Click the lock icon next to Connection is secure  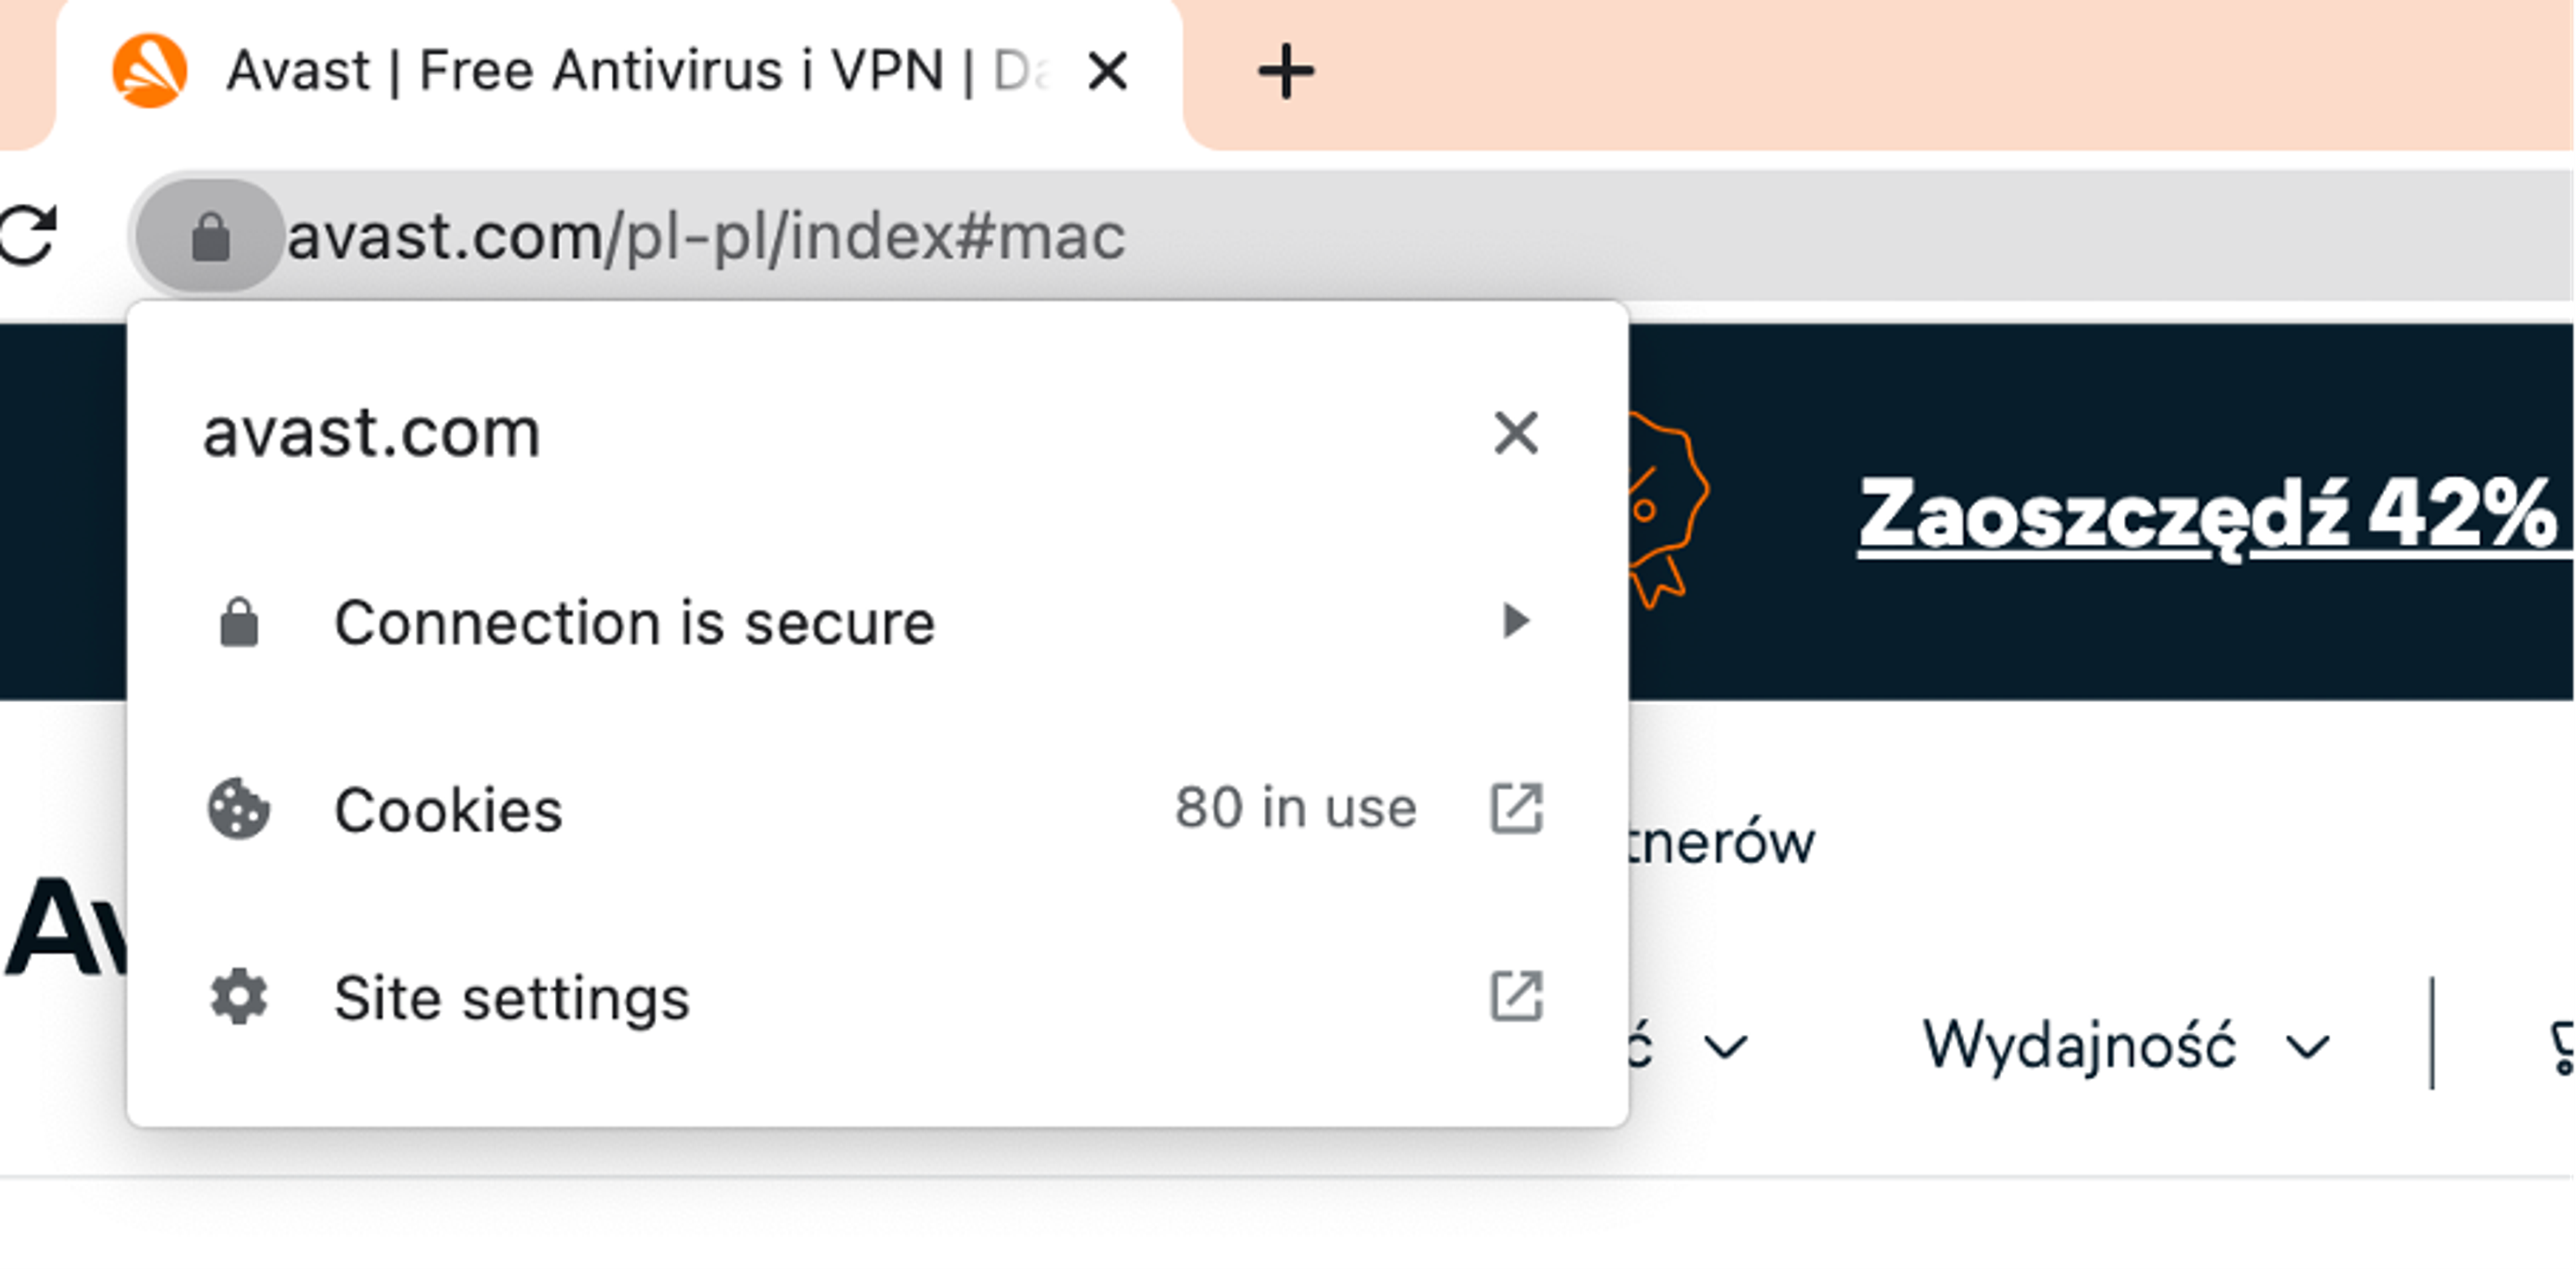240,620
